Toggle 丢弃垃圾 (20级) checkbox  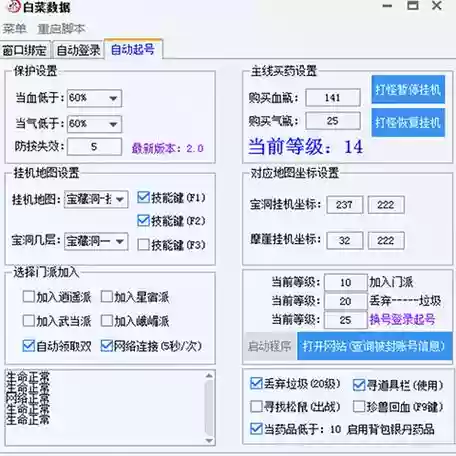pos(256,384)
